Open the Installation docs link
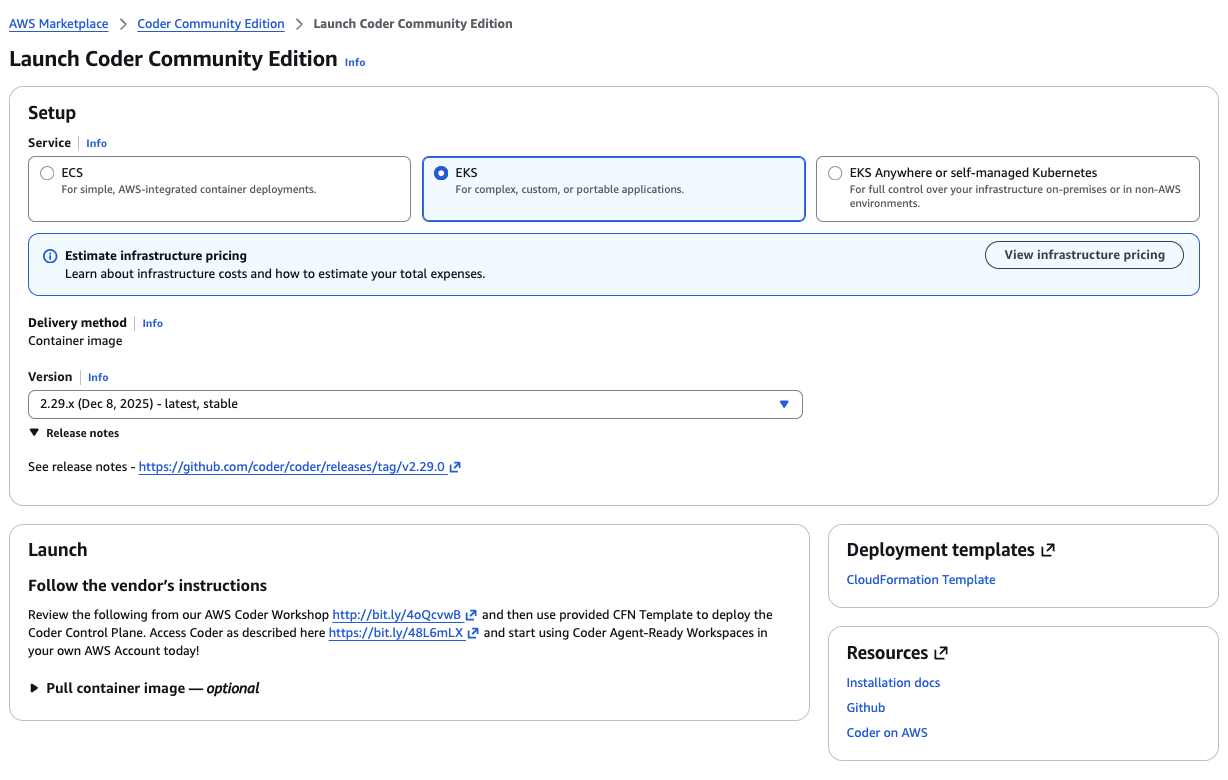This screenshot has width=1228, height=780. (893, 682)
